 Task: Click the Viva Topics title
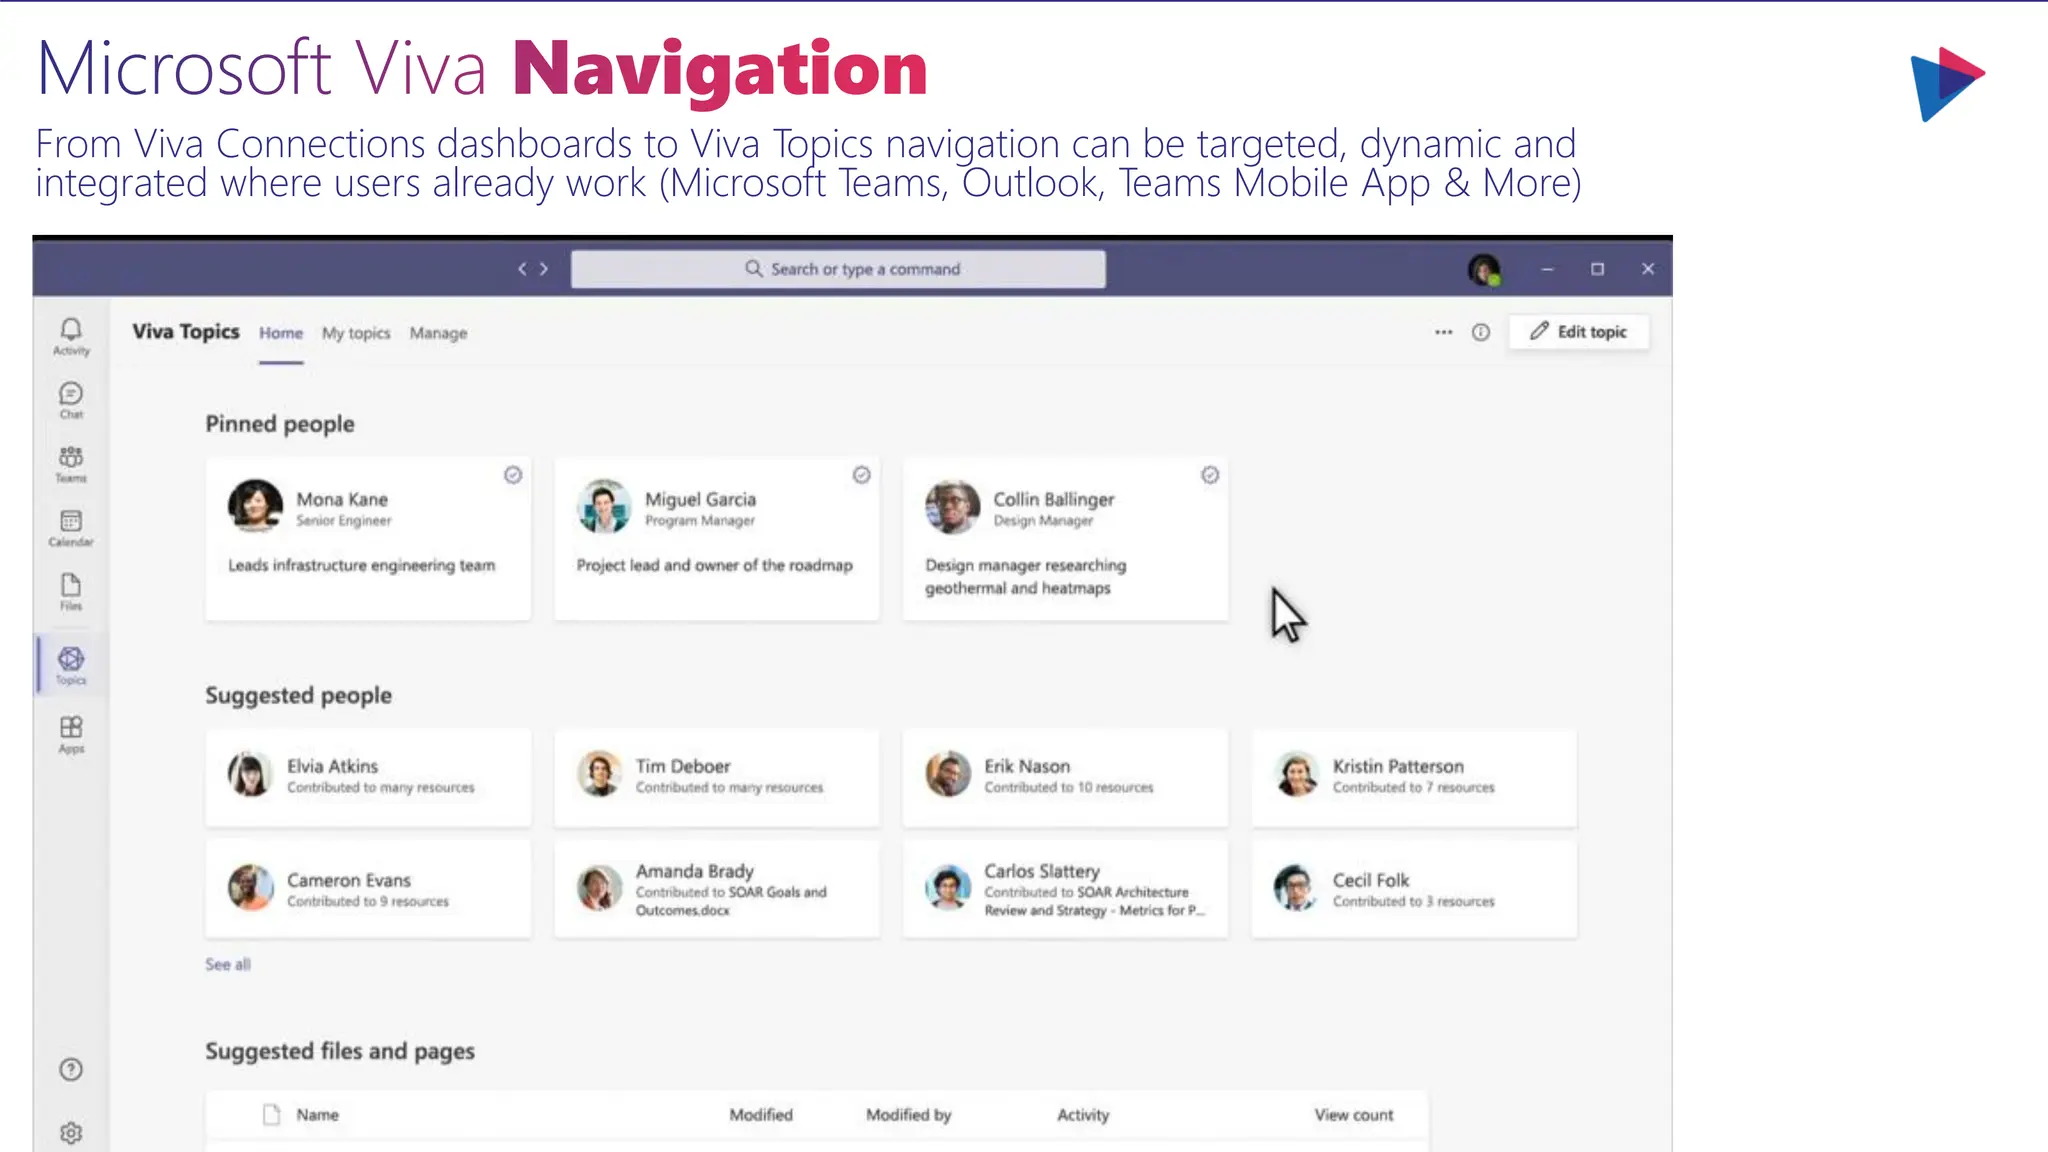coord(186,331)
